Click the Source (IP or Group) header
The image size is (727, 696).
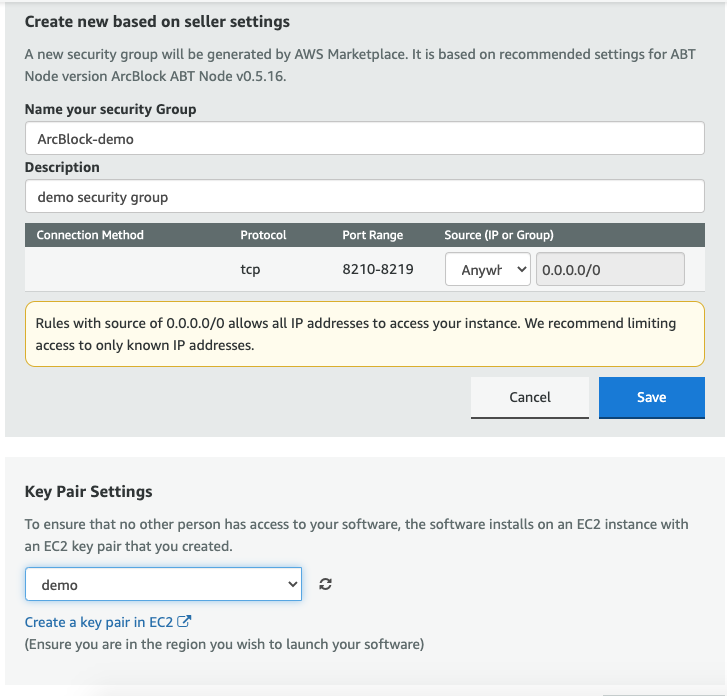pos(498,235)
